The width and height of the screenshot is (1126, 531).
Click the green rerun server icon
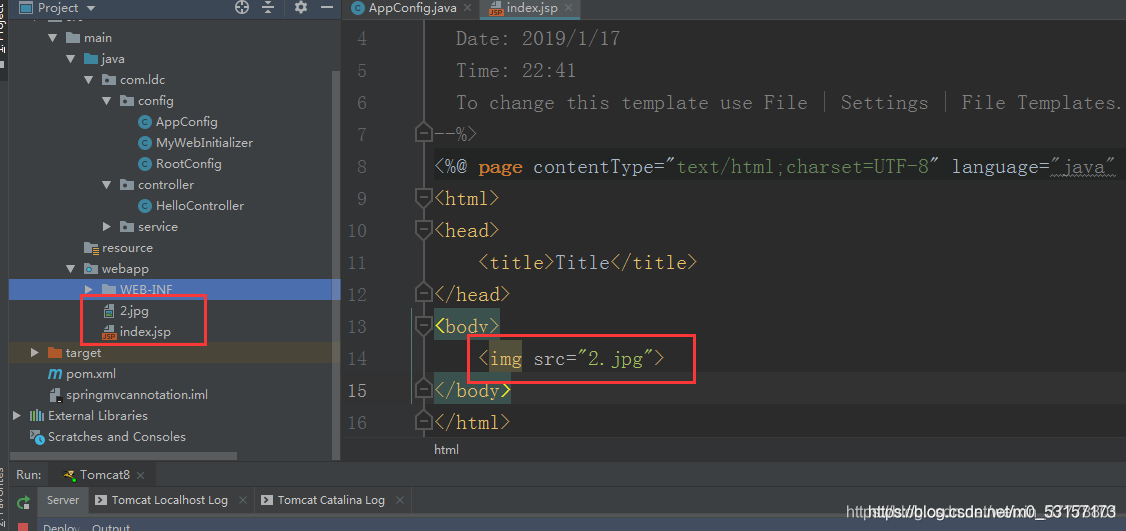24,502
